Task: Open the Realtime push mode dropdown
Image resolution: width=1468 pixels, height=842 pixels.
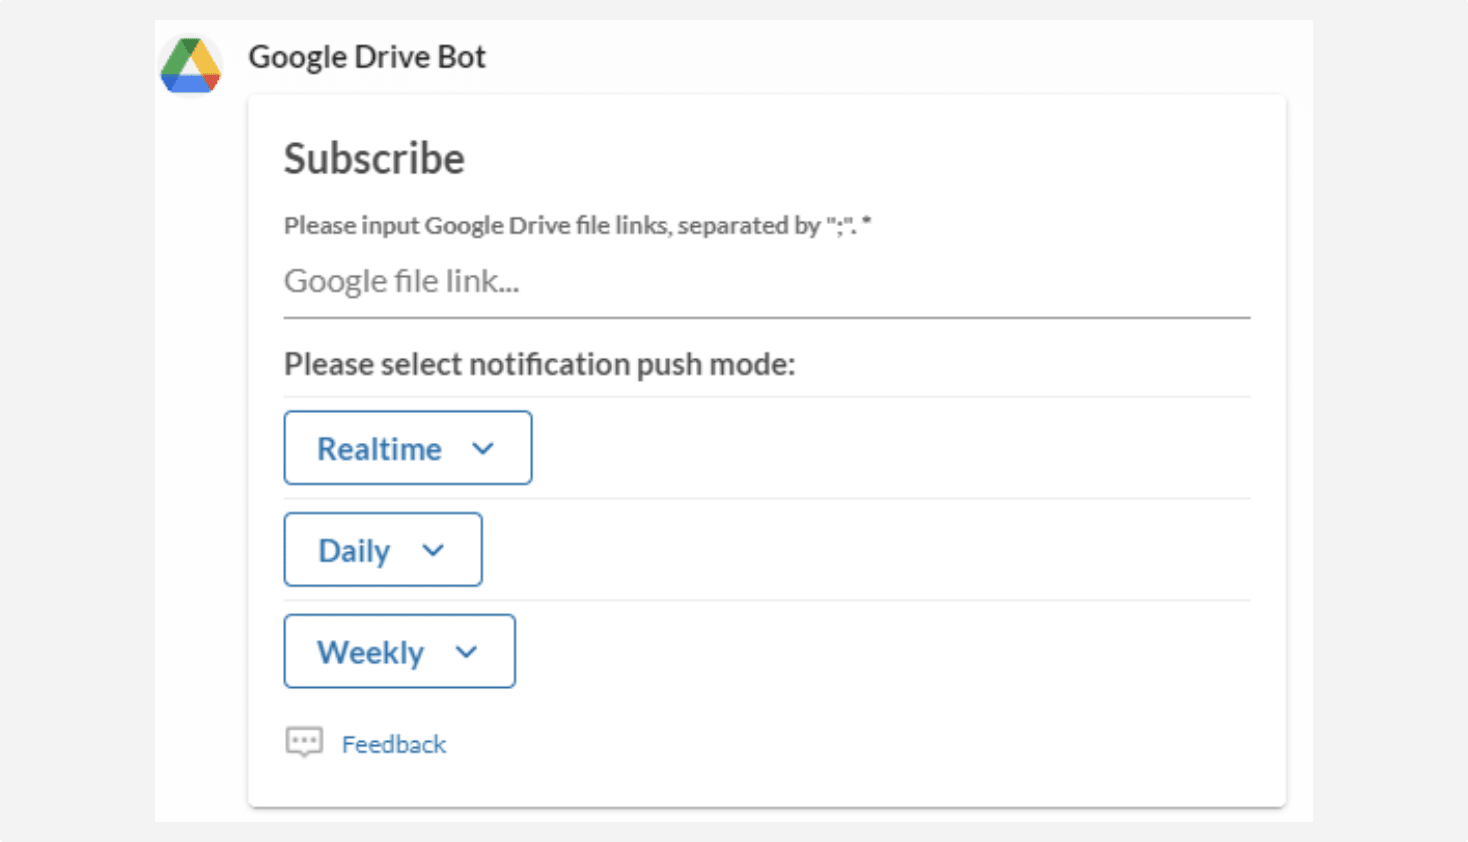Action: click(x=407, y=448)
